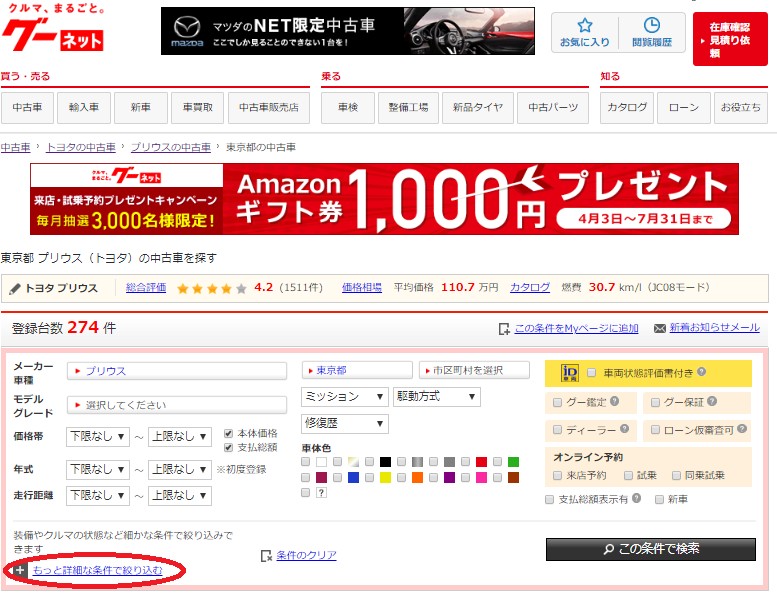Open the 総合評価 link

146,288
